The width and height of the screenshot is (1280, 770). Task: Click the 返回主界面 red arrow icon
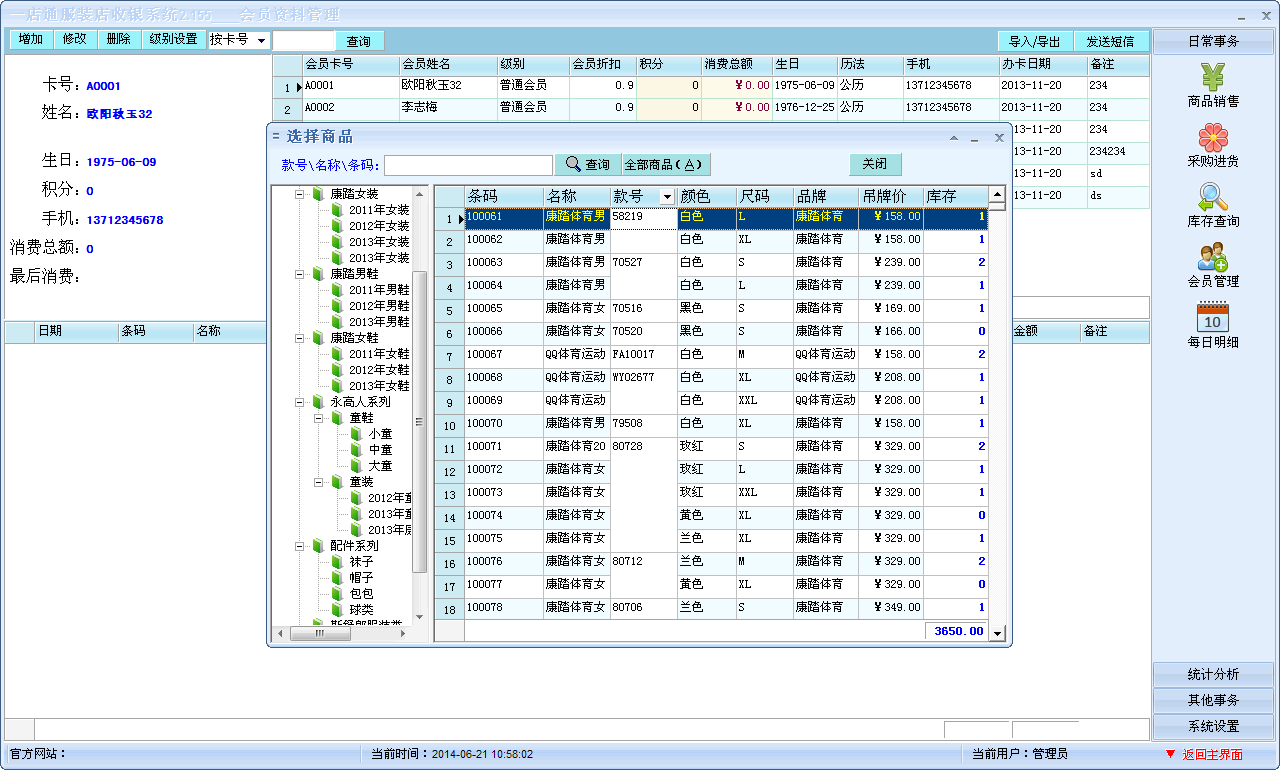click(x=1170, y=754)
